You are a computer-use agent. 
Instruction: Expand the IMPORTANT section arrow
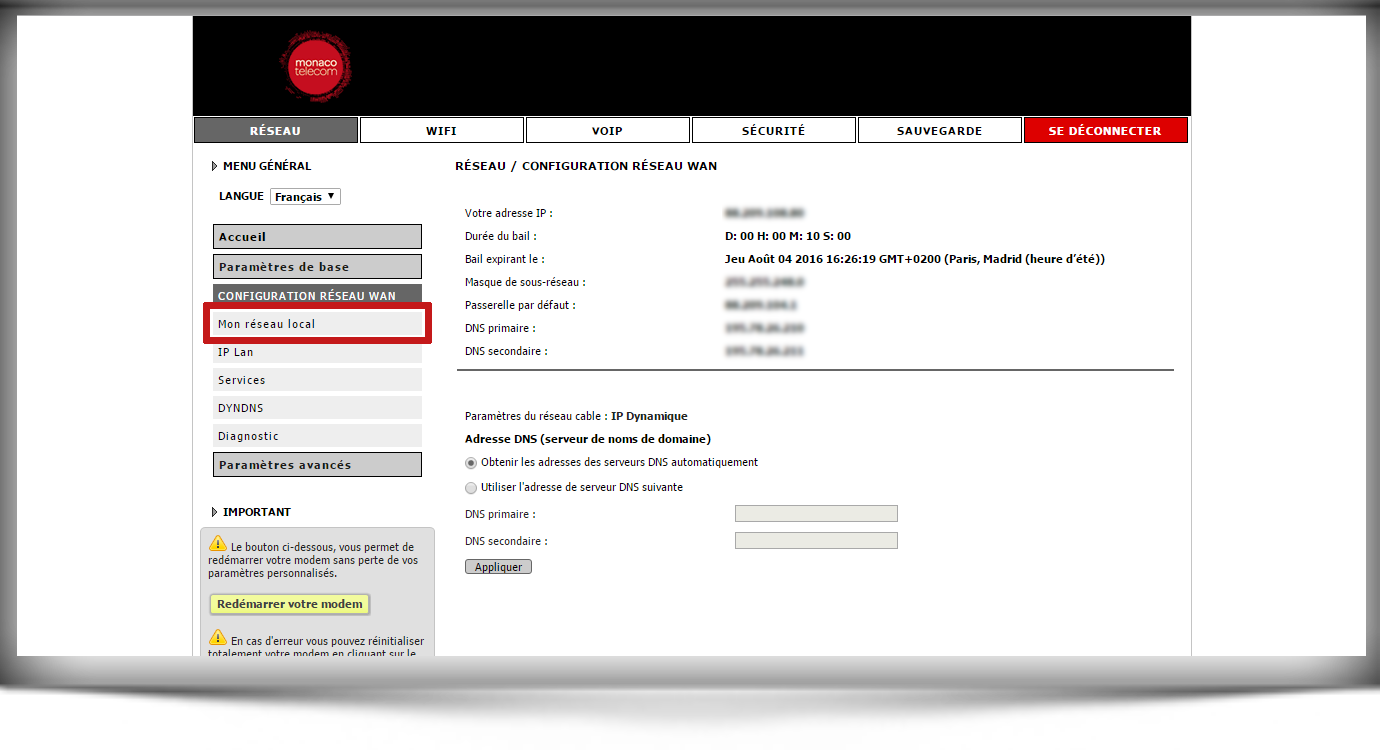click(x=214, y=512)
